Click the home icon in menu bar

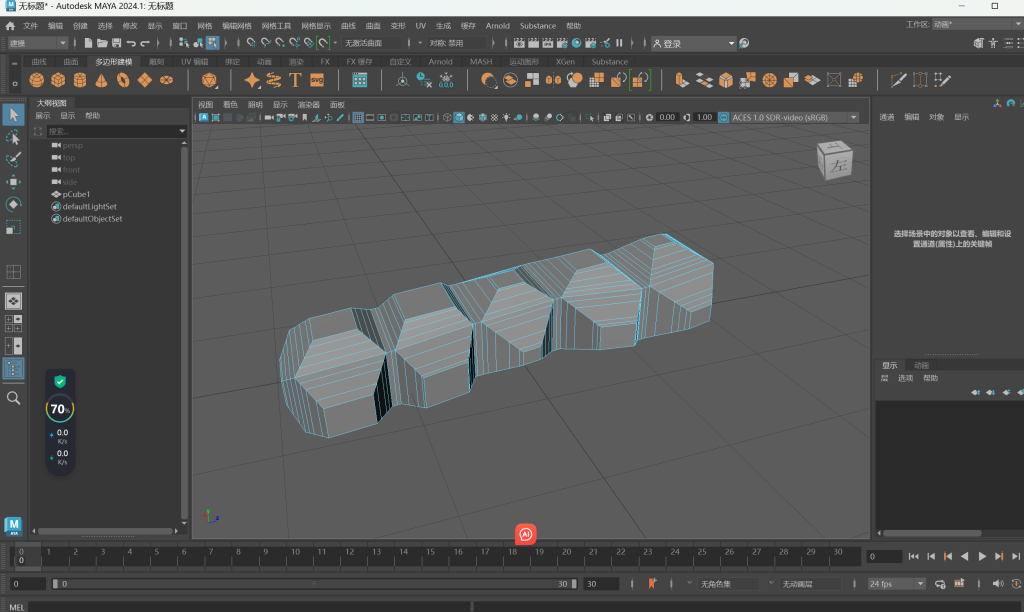[x=10, y=26]
